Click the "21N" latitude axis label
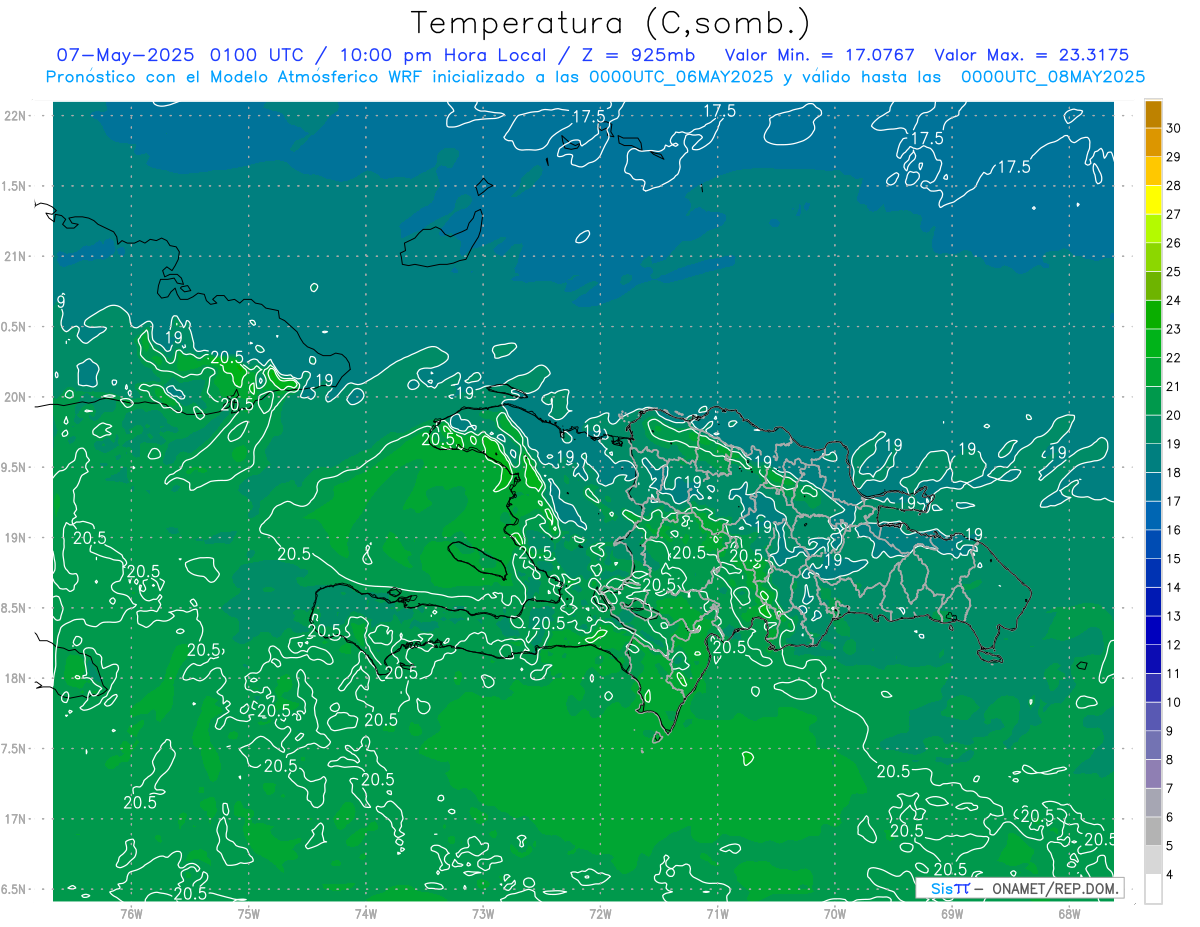This screenshot has height=927, width=1200. tap(16, 257)
